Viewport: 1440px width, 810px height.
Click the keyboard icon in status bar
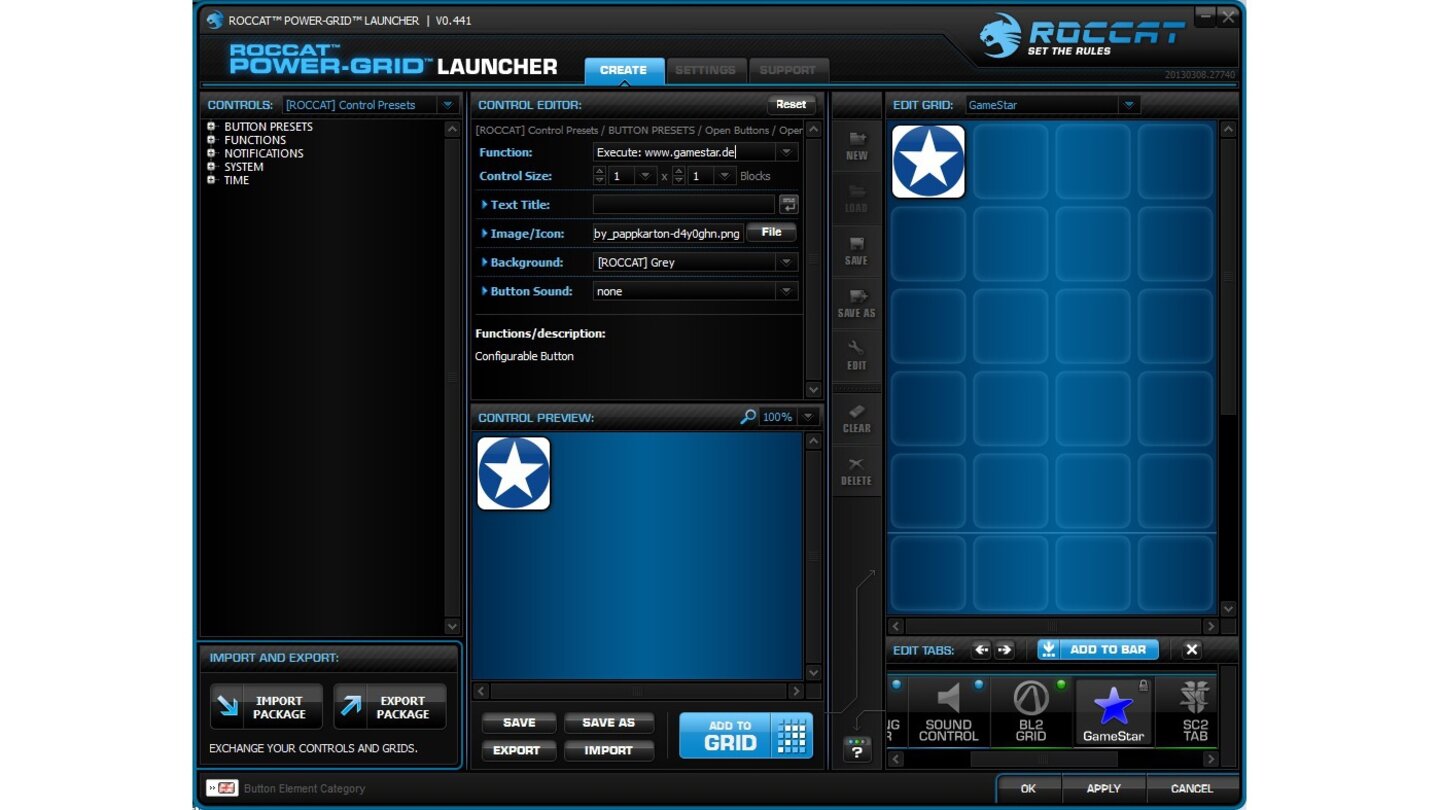click(x=222, y=788)
